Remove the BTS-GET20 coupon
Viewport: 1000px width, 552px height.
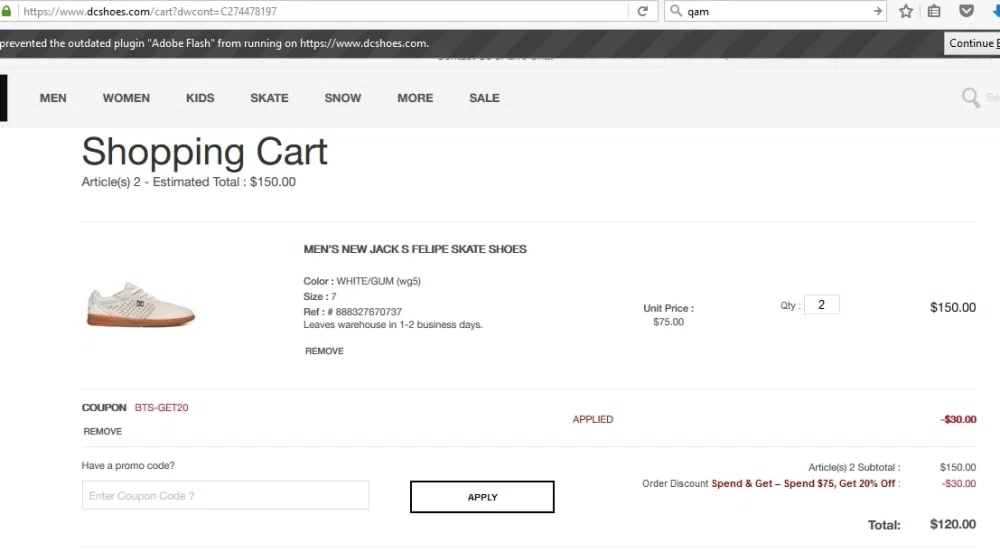(x=103, y=432)
